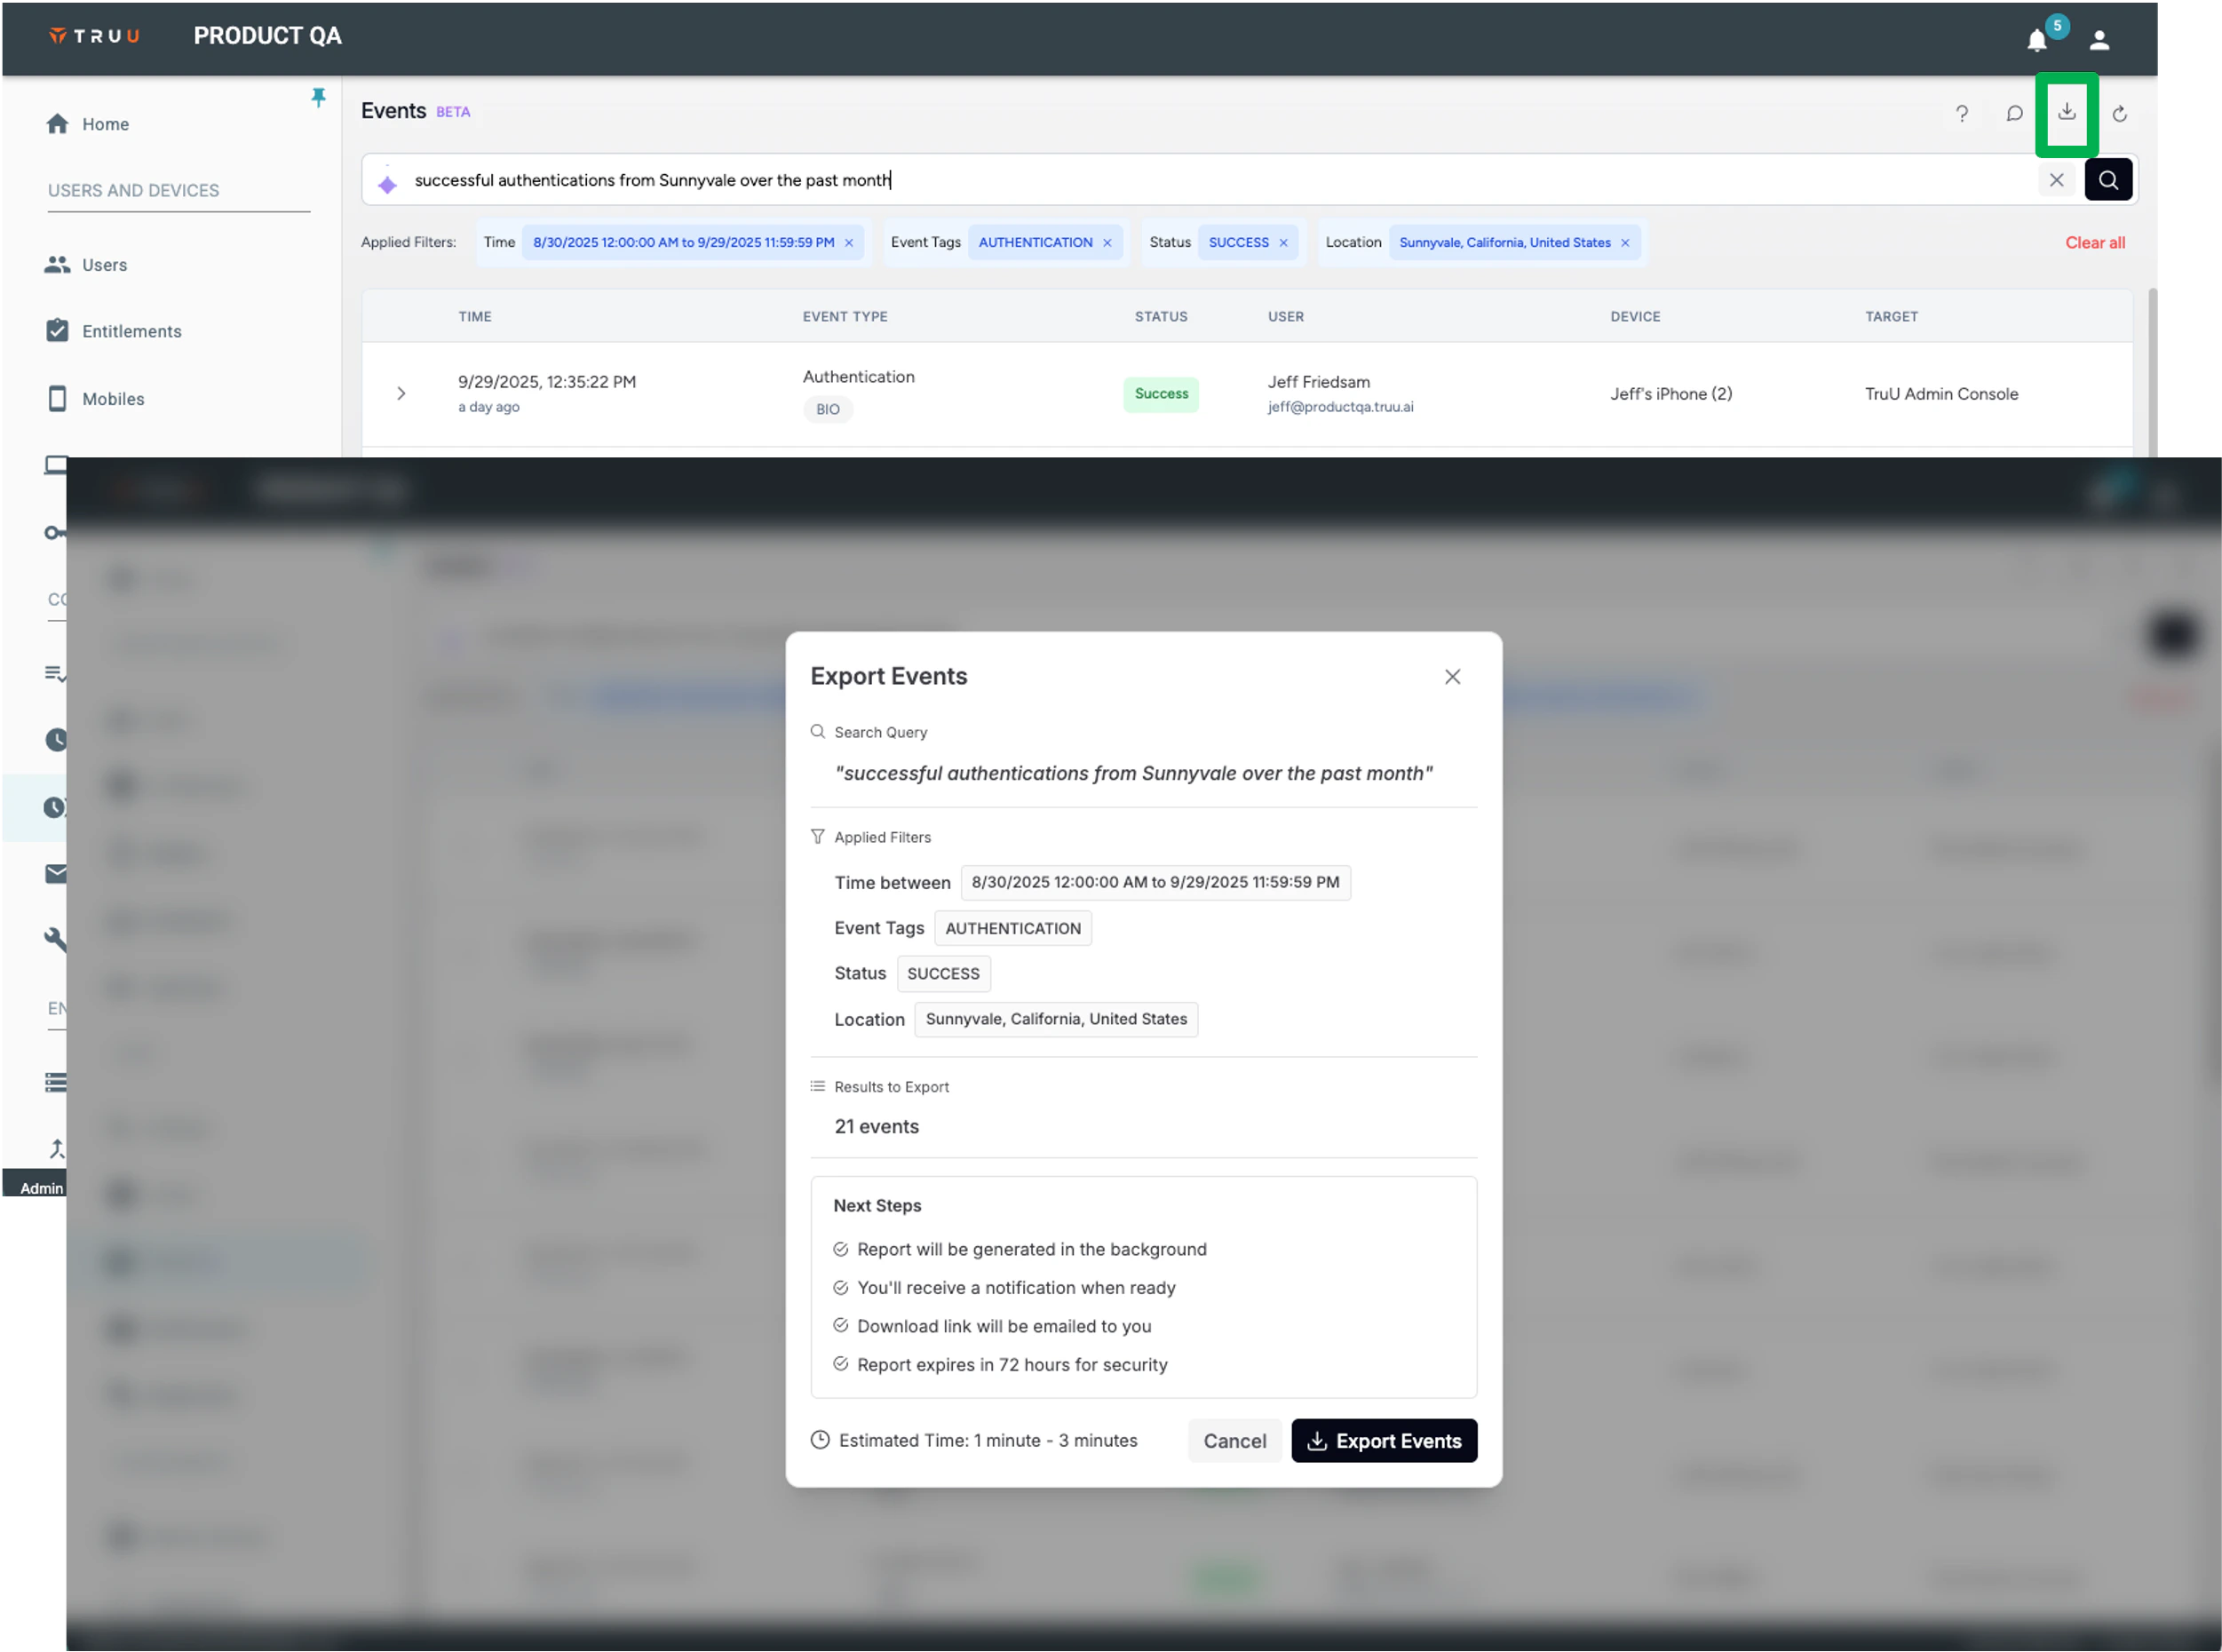Clear the search query input field
This screenshot has width=2222, height=1652.
(2057, 180)
